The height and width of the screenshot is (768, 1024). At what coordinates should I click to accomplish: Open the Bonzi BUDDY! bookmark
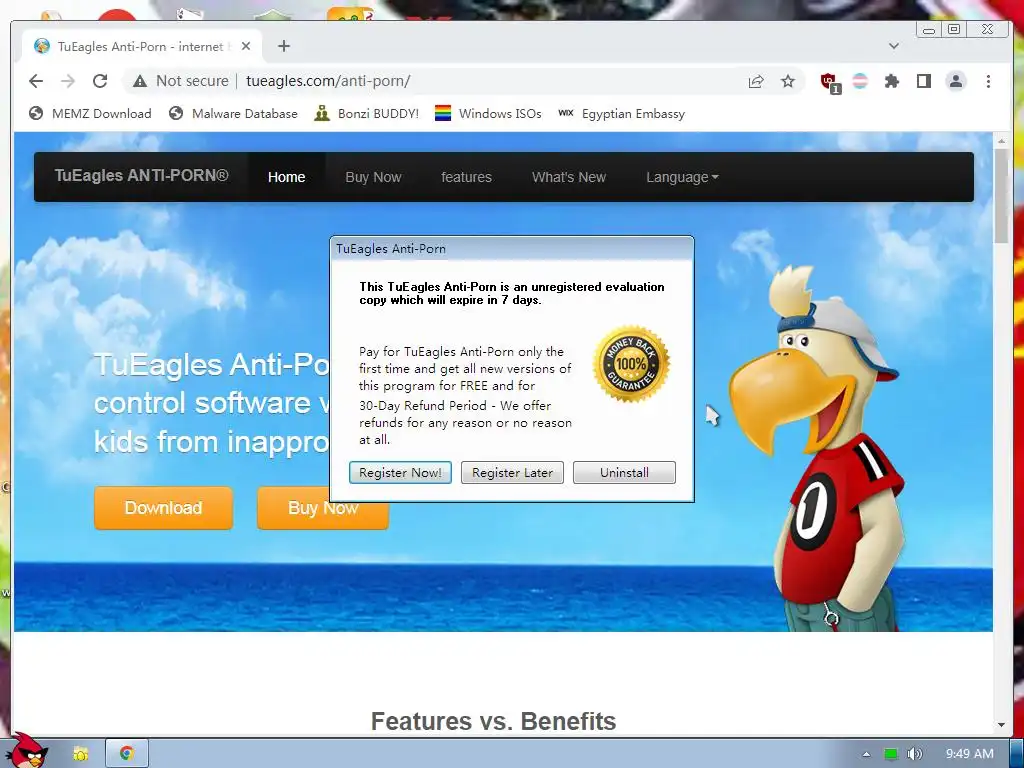(x=366, y=114)
